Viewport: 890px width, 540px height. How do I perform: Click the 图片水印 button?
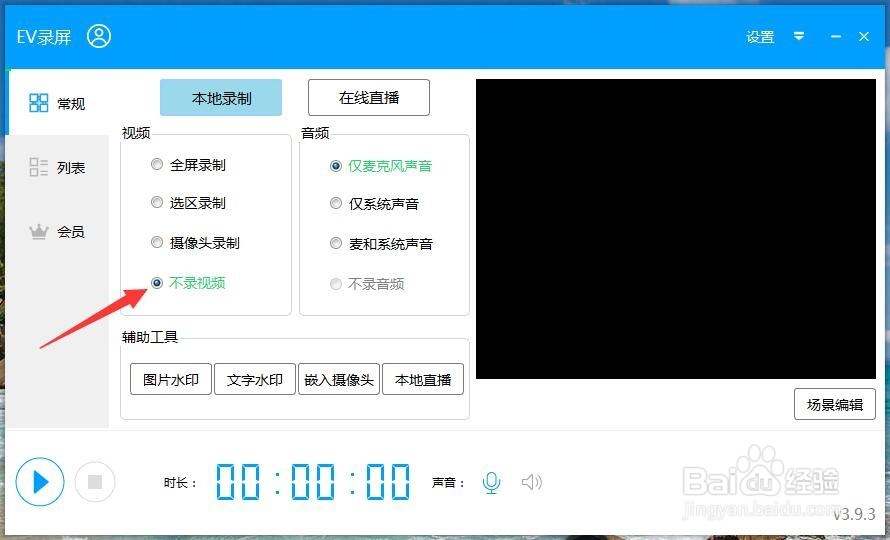click(171, 379)
